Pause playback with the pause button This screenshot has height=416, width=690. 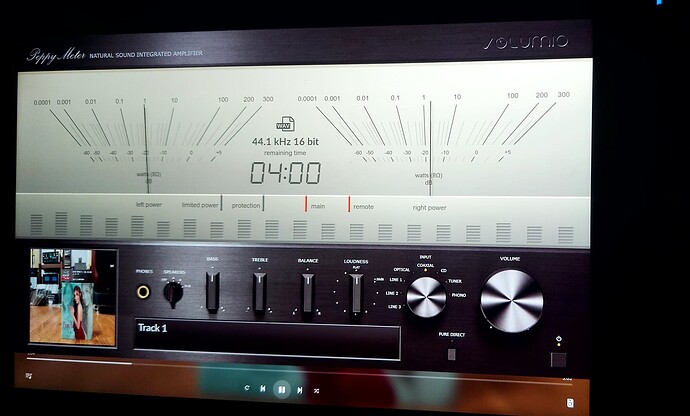pos(282,390)
